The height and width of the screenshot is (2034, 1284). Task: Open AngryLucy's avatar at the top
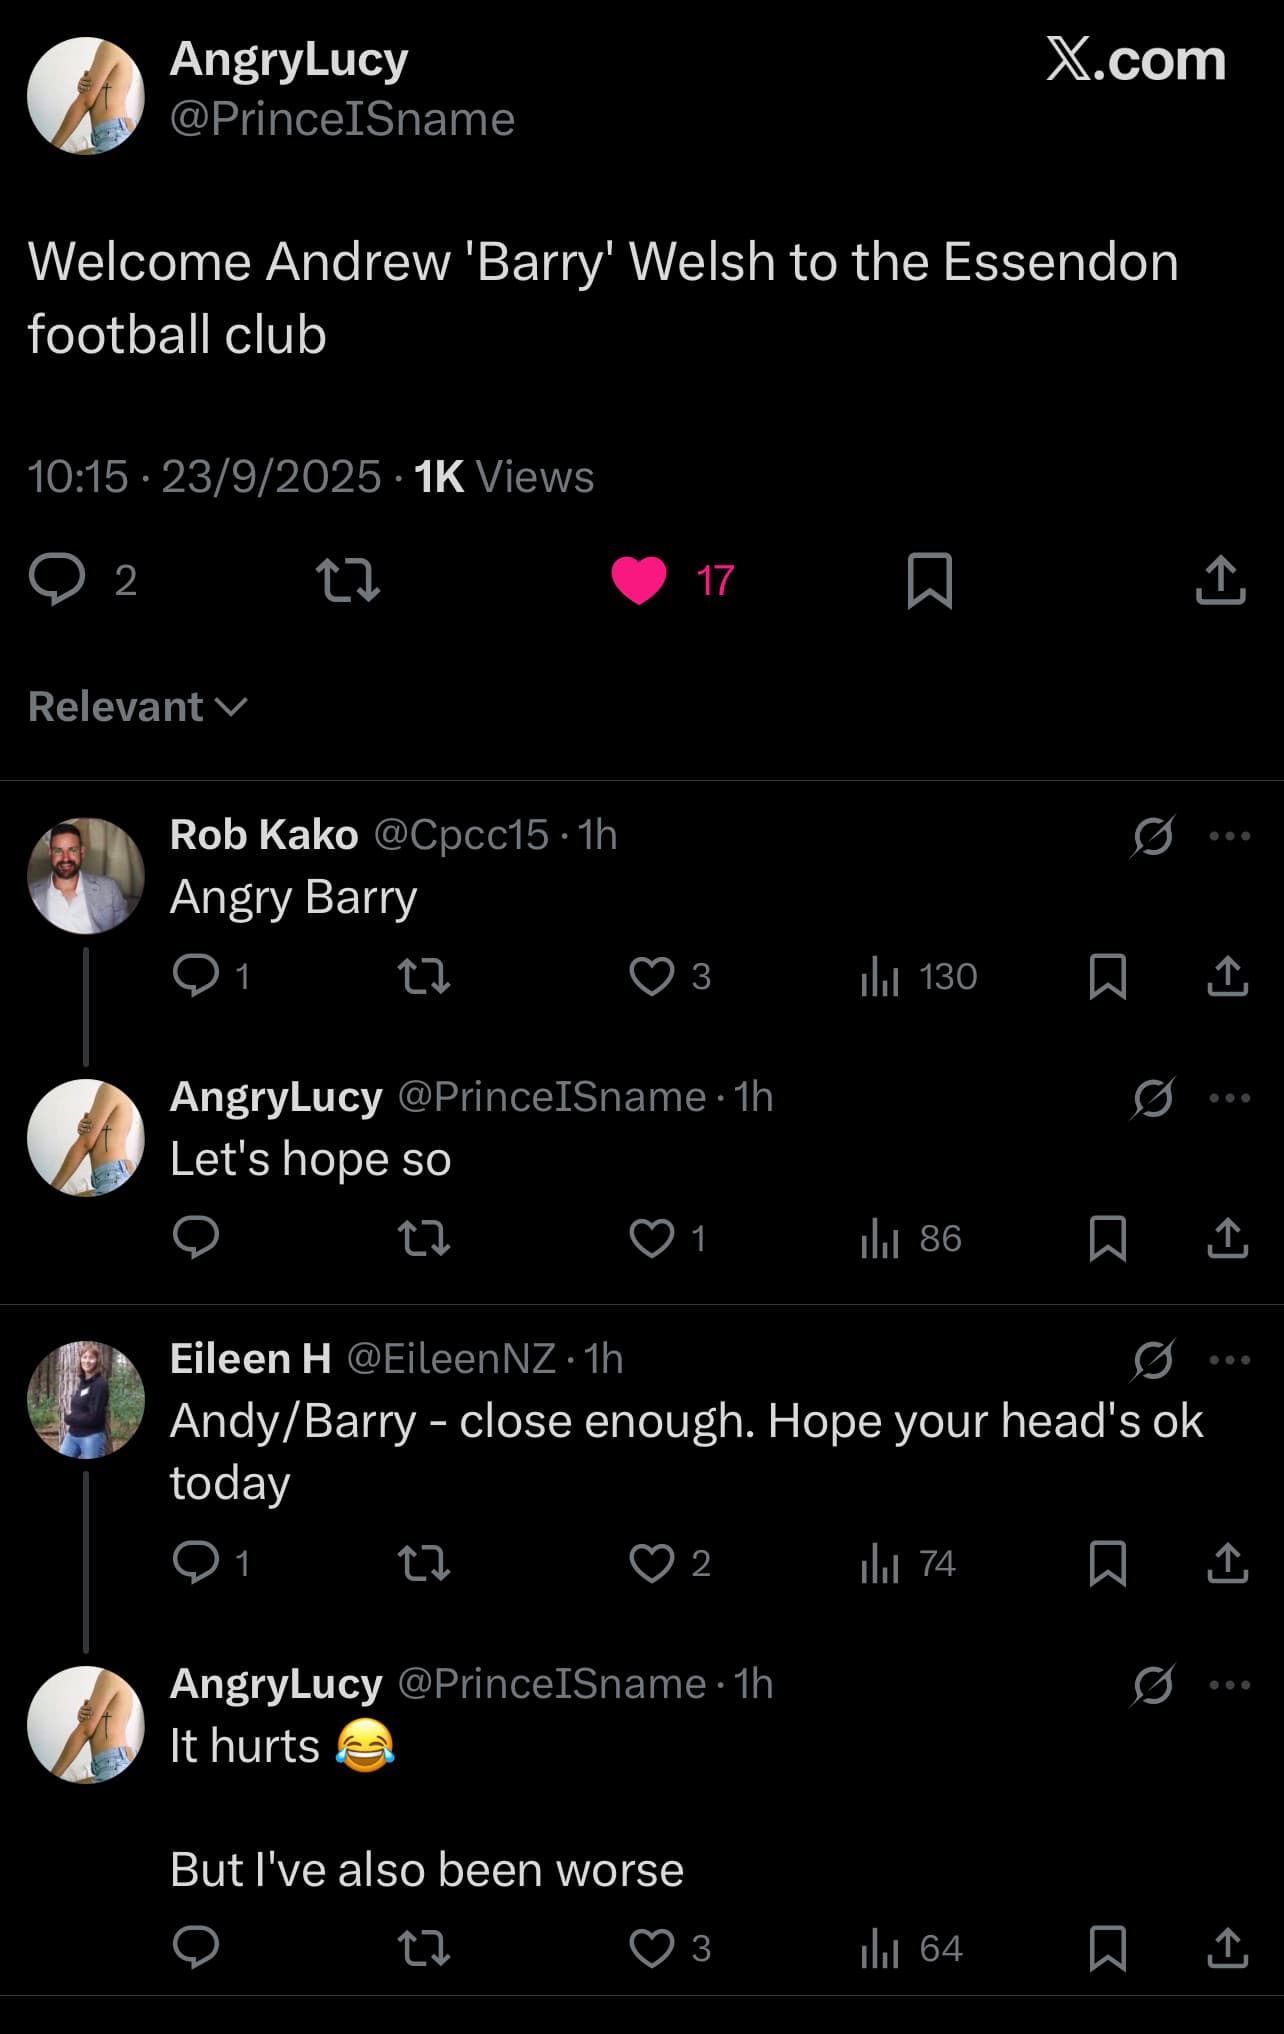click(x=86, y=96)
